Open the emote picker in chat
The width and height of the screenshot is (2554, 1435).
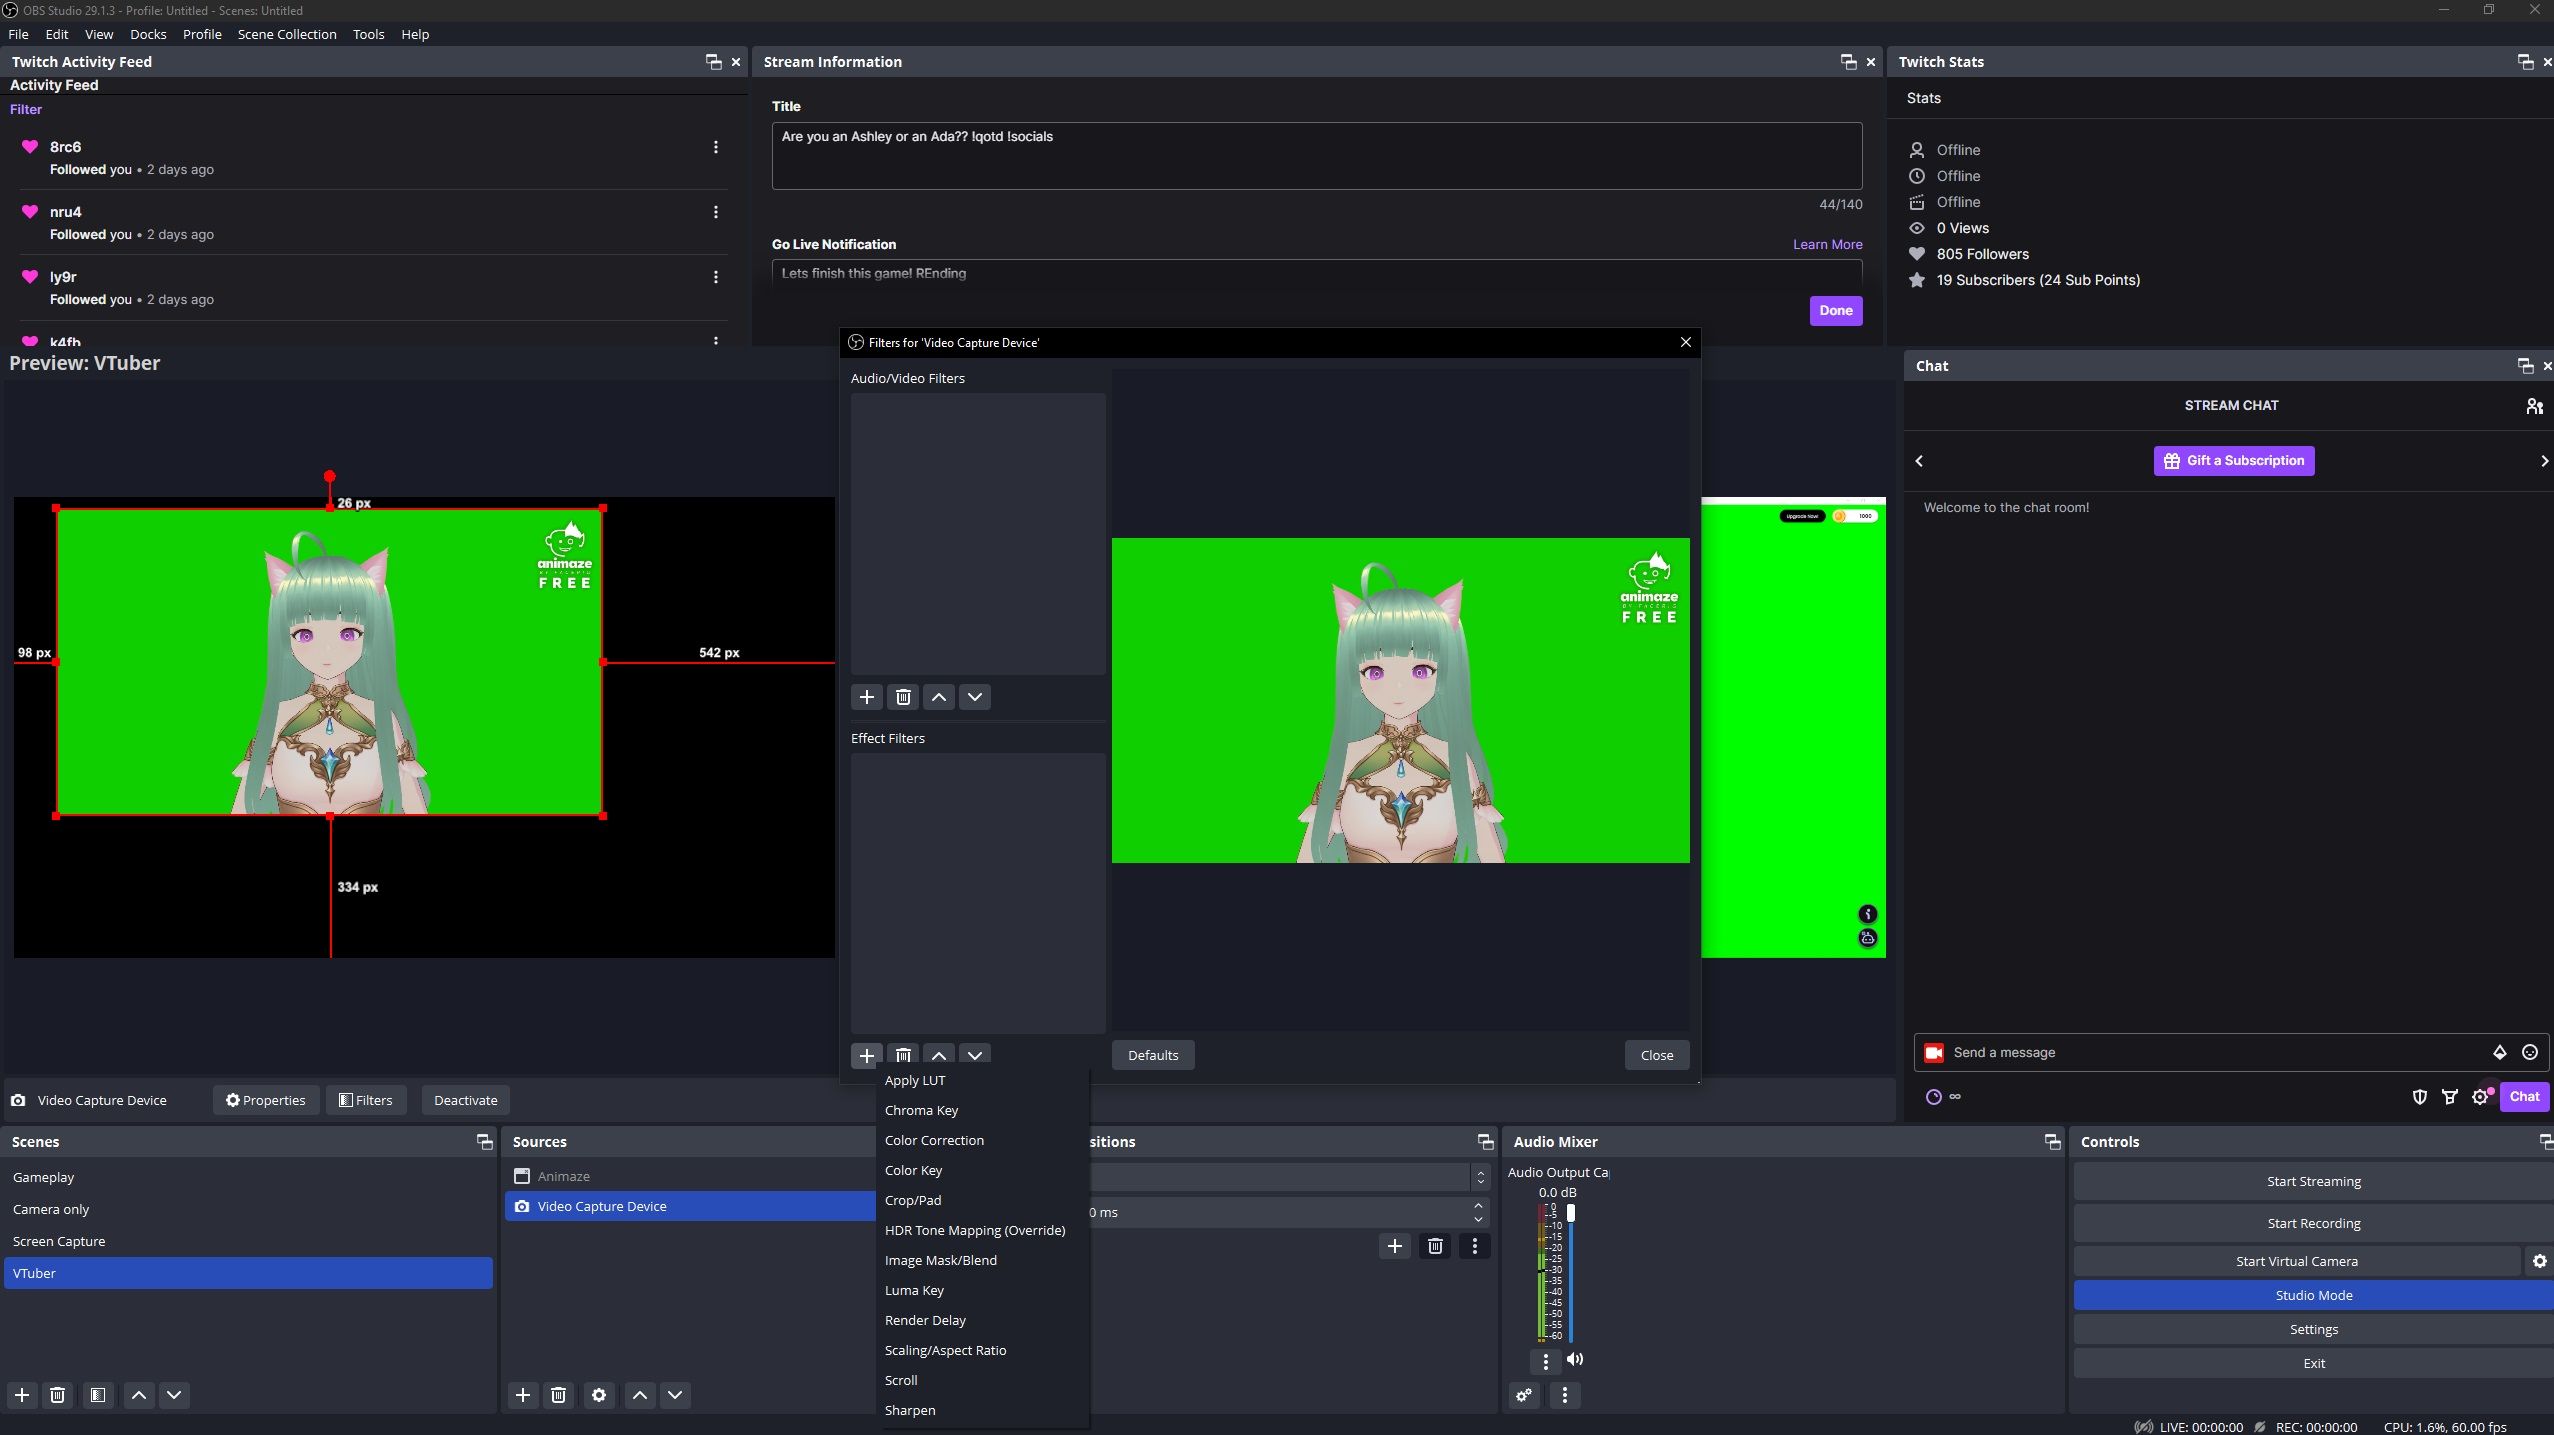pos(2531,1052)
